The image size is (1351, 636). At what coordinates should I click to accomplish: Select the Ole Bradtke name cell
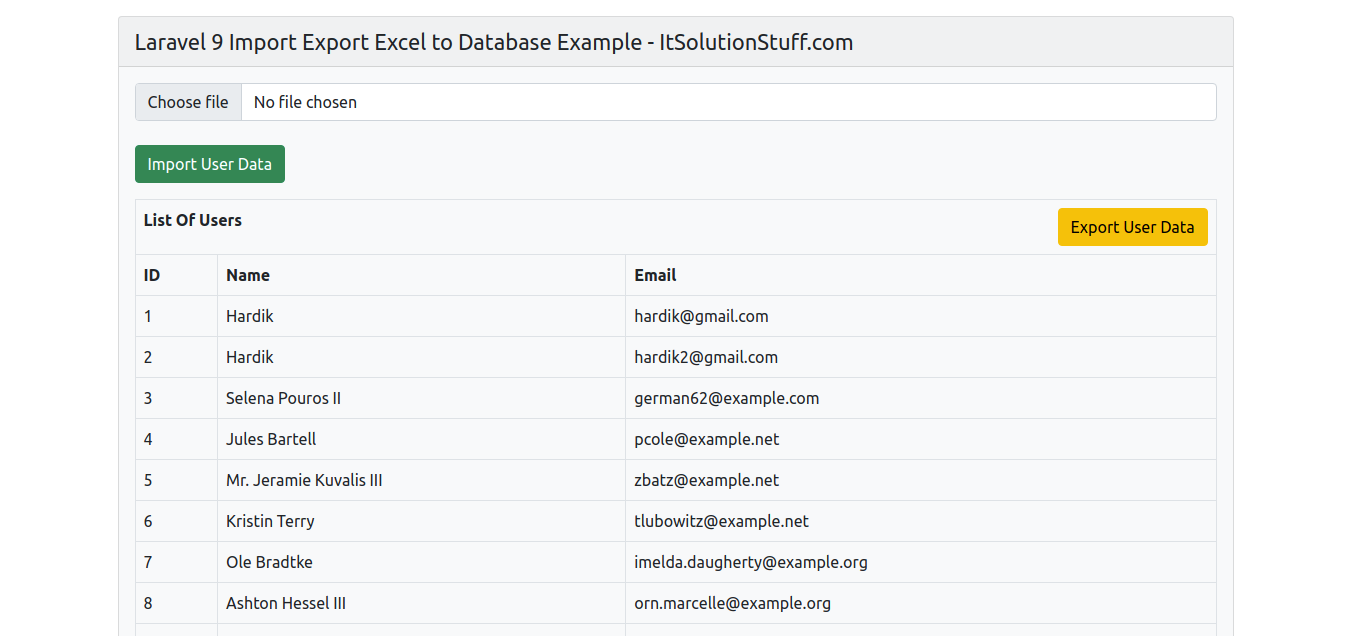[269, 562]
